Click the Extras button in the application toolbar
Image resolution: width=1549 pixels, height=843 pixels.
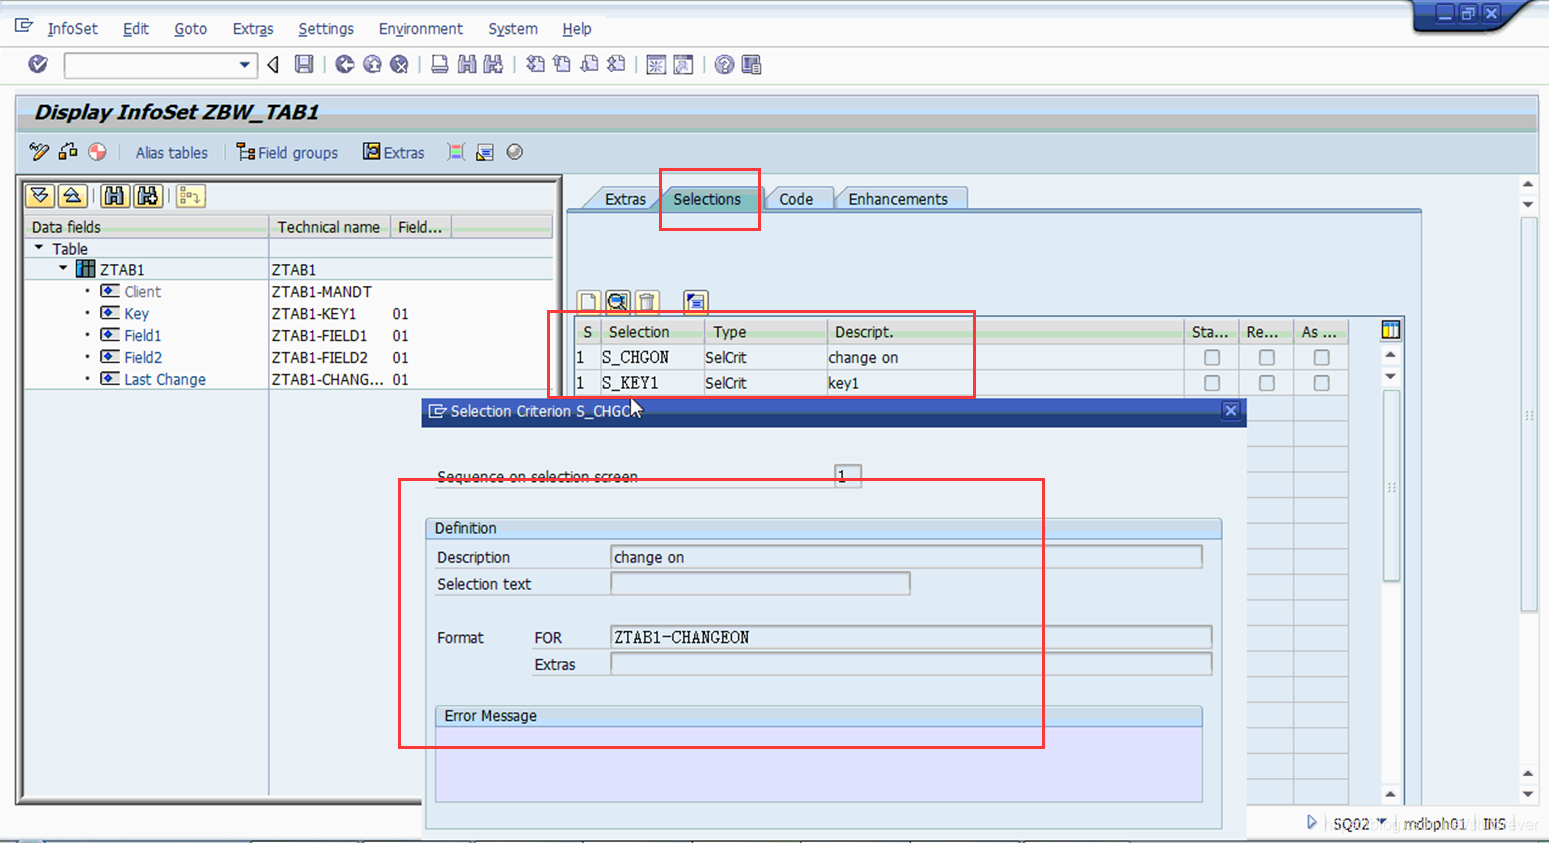click(393, 153)
